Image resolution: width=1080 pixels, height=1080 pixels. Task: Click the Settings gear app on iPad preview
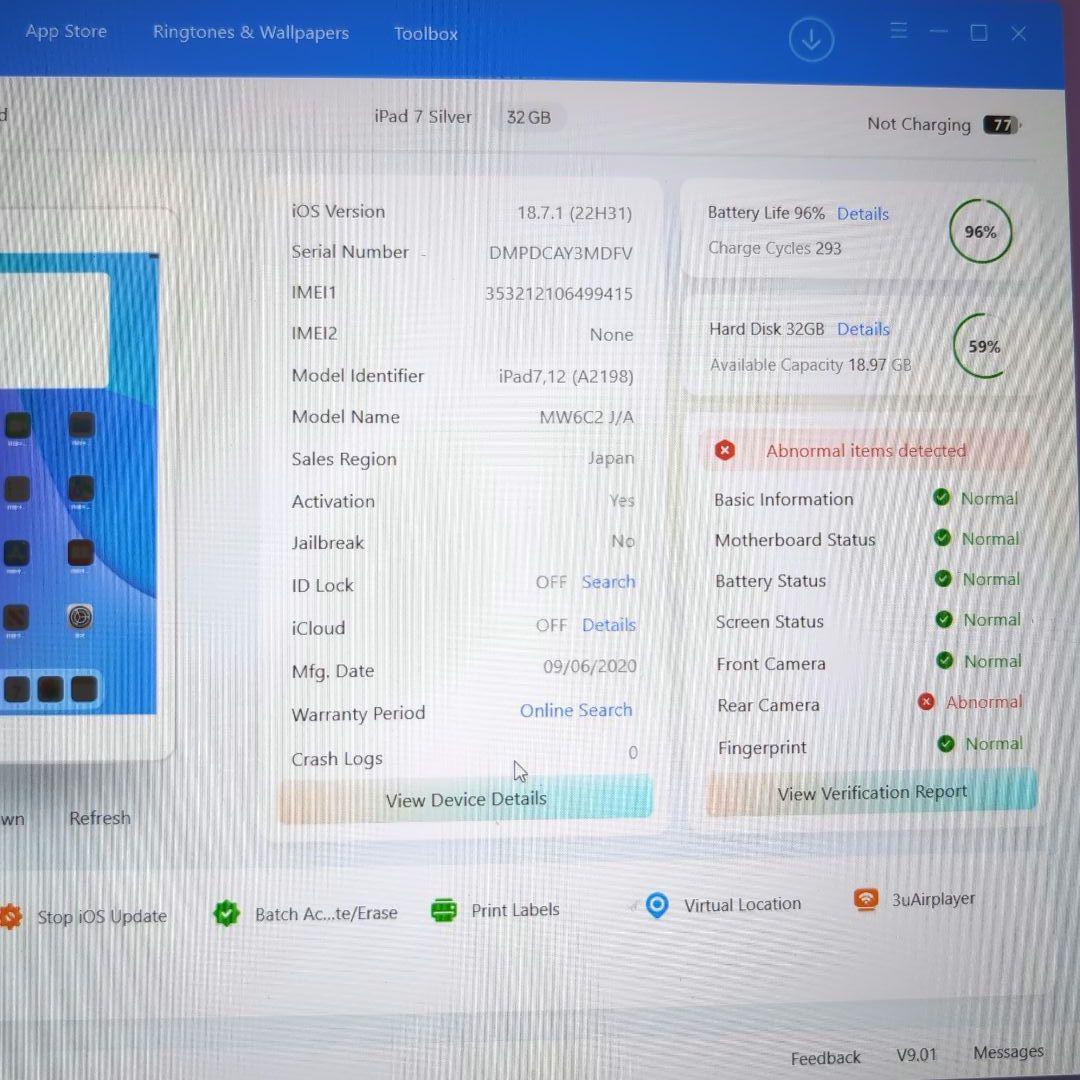tap(80, 616)
